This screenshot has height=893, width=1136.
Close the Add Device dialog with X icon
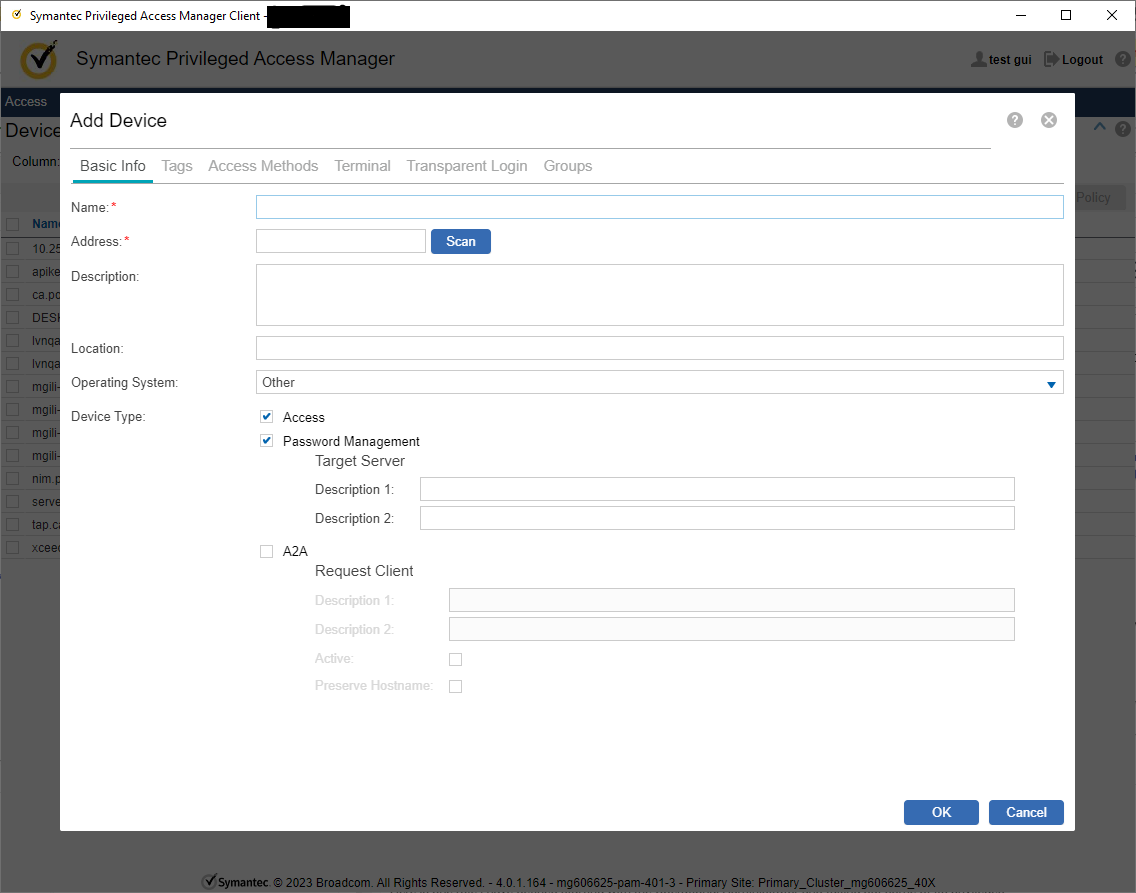point(1049,120)
